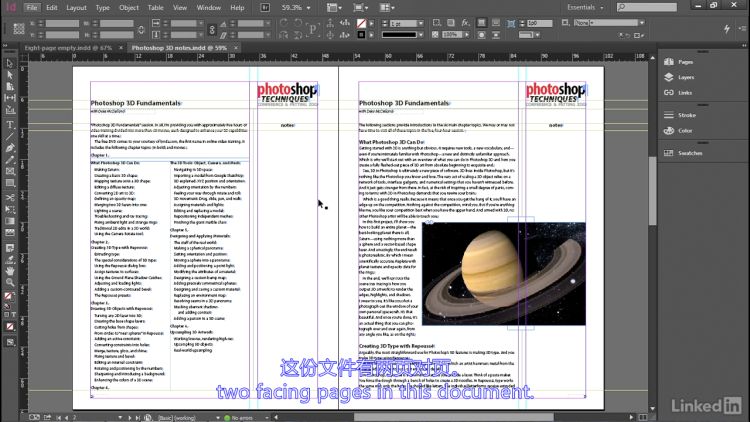Select the Direct Selection tool
Image resolution: width=750 pixels, height=422 pixels.
coord(10,75)
